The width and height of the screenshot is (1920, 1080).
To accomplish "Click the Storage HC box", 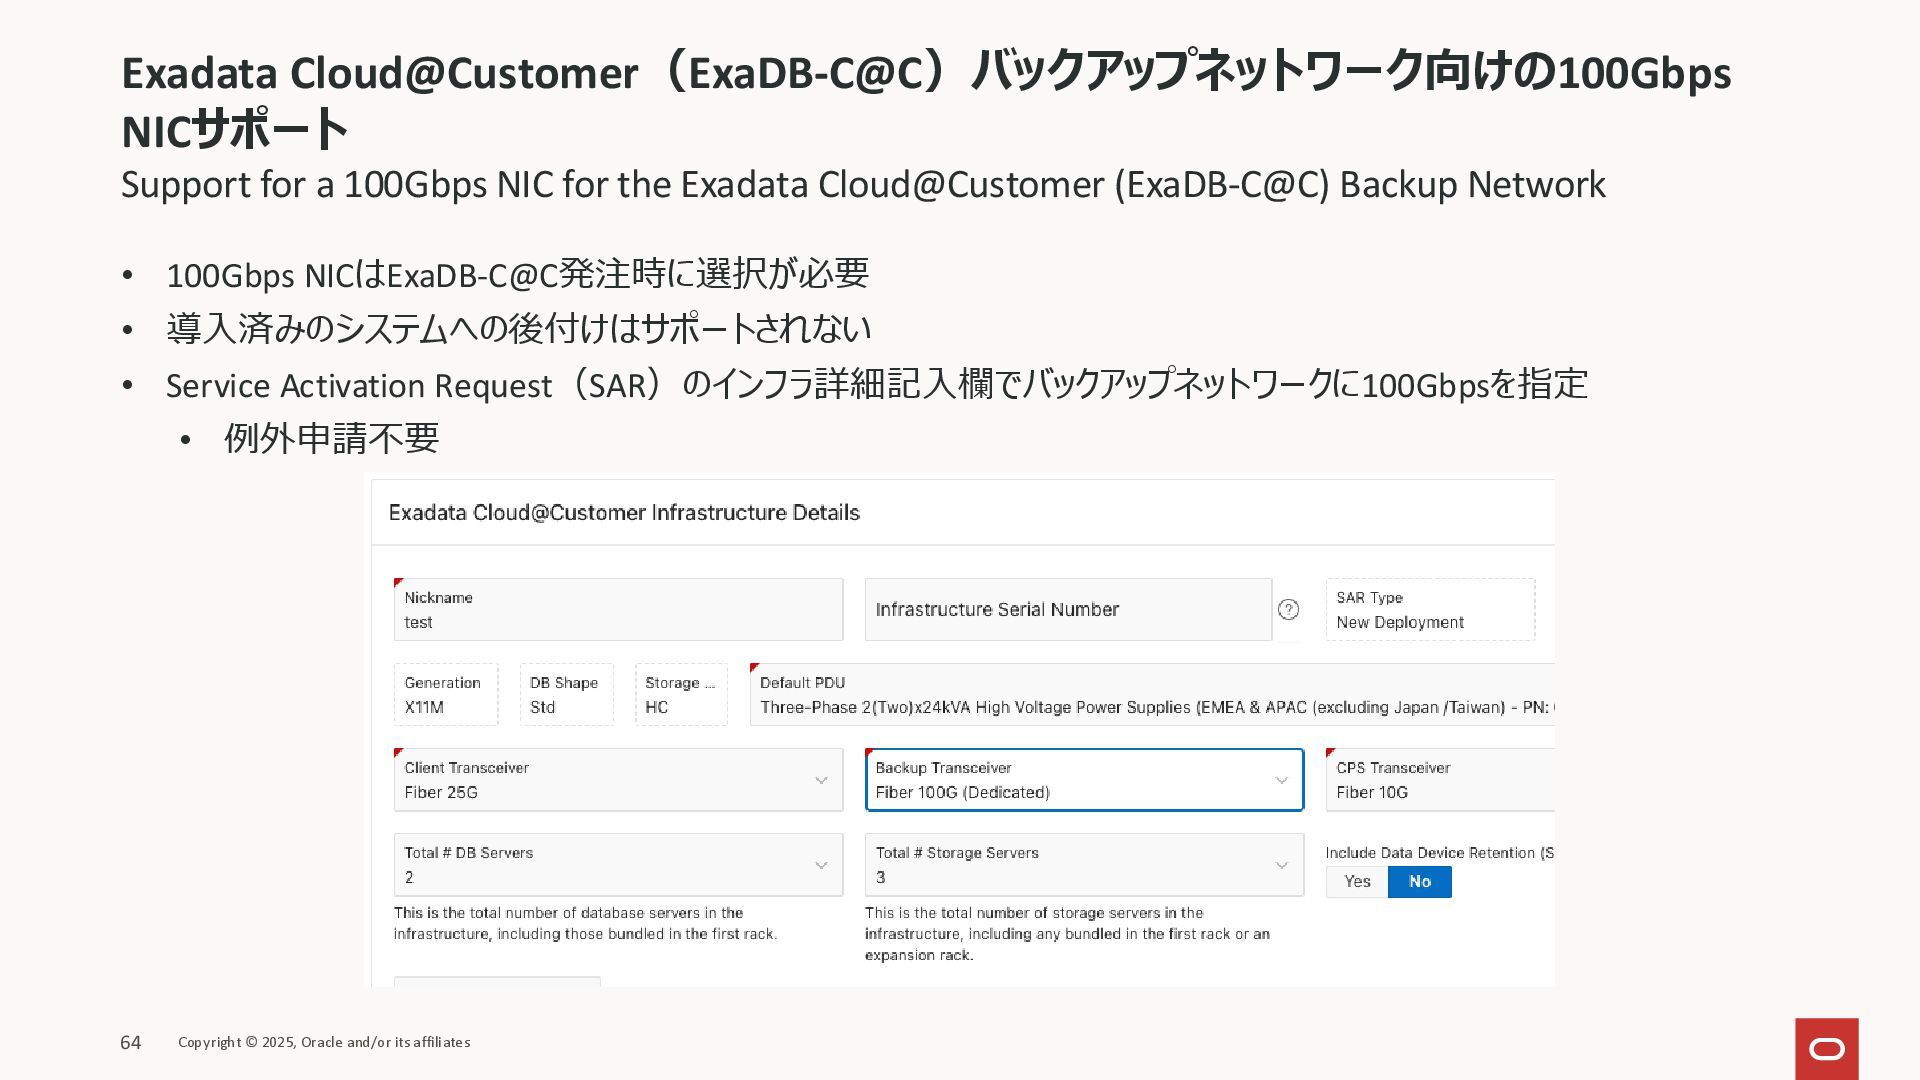I will pos(680,695).
